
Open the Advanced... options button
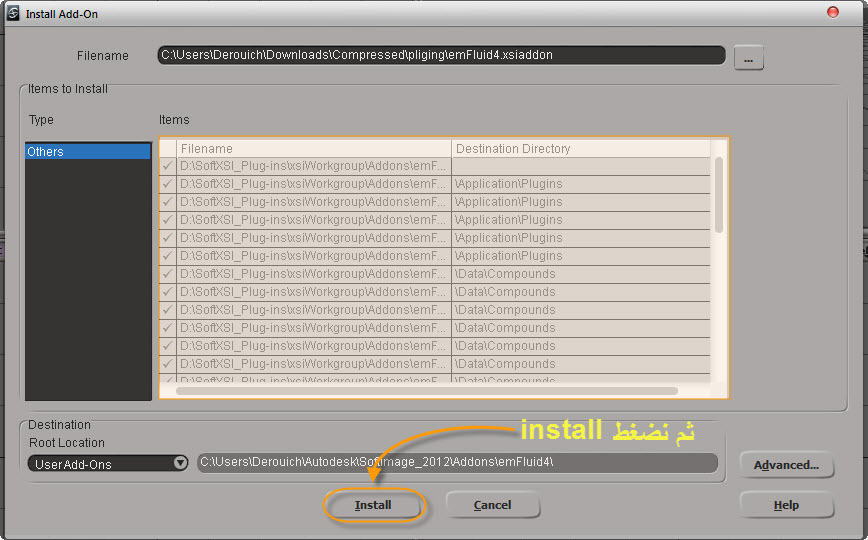(x=786, y=465)
